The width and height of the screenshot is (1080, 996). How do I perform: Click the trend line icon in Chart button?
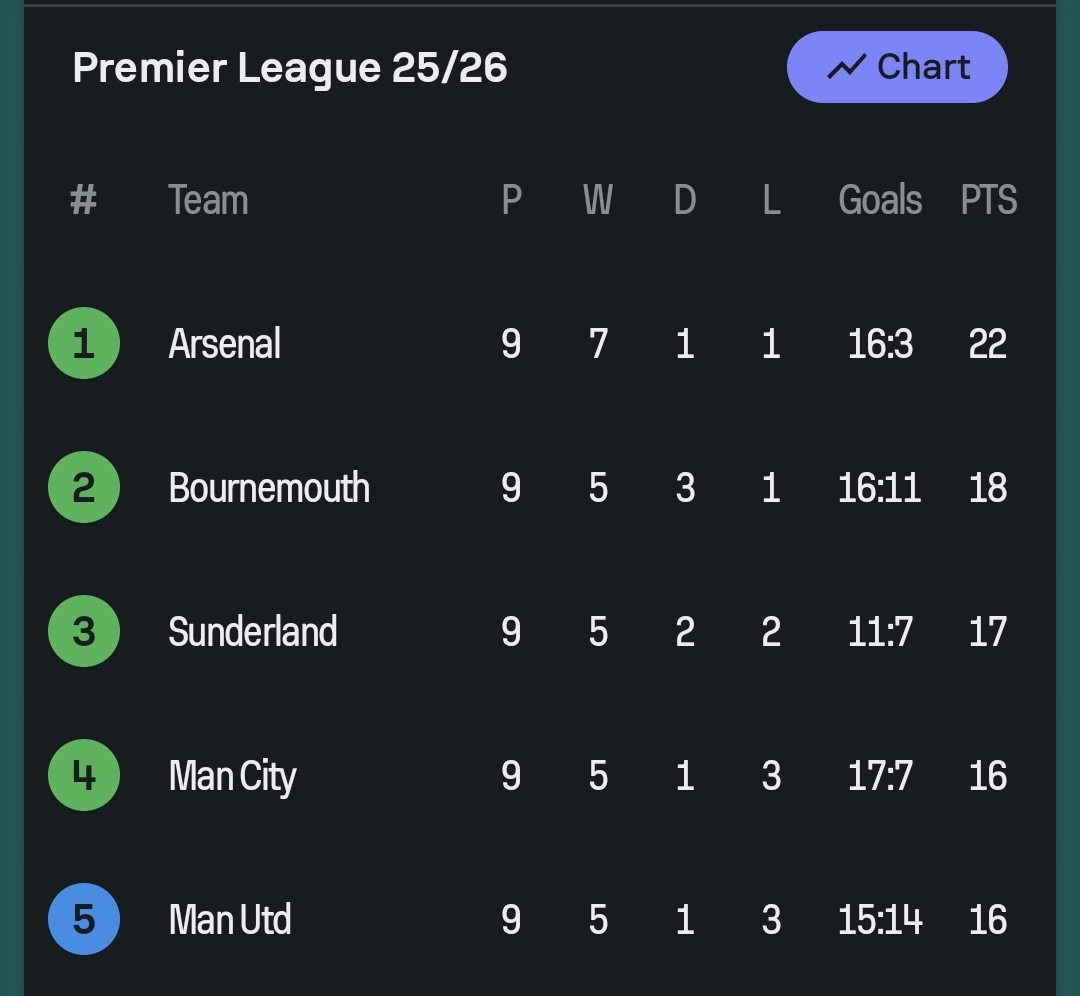point(846,68)
